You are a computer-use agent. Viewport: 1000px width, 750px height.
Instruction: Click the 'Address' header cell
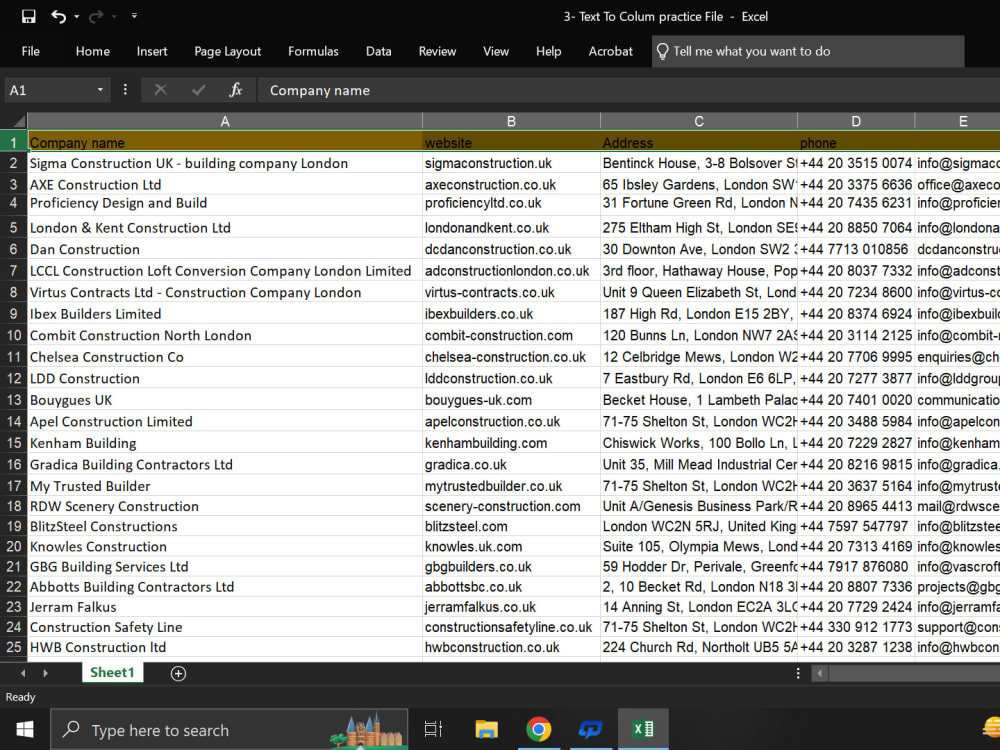[x=698, y=142]
